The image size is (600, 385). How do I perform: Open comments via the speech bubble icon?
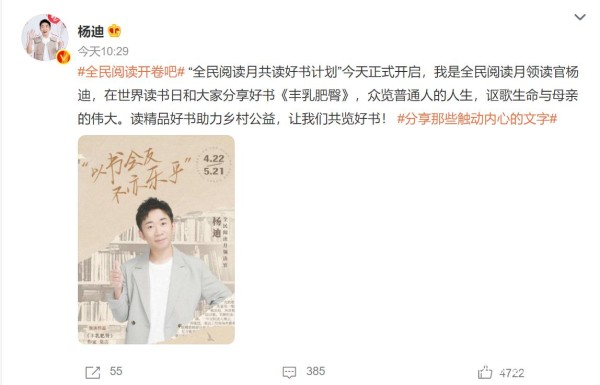289,372
